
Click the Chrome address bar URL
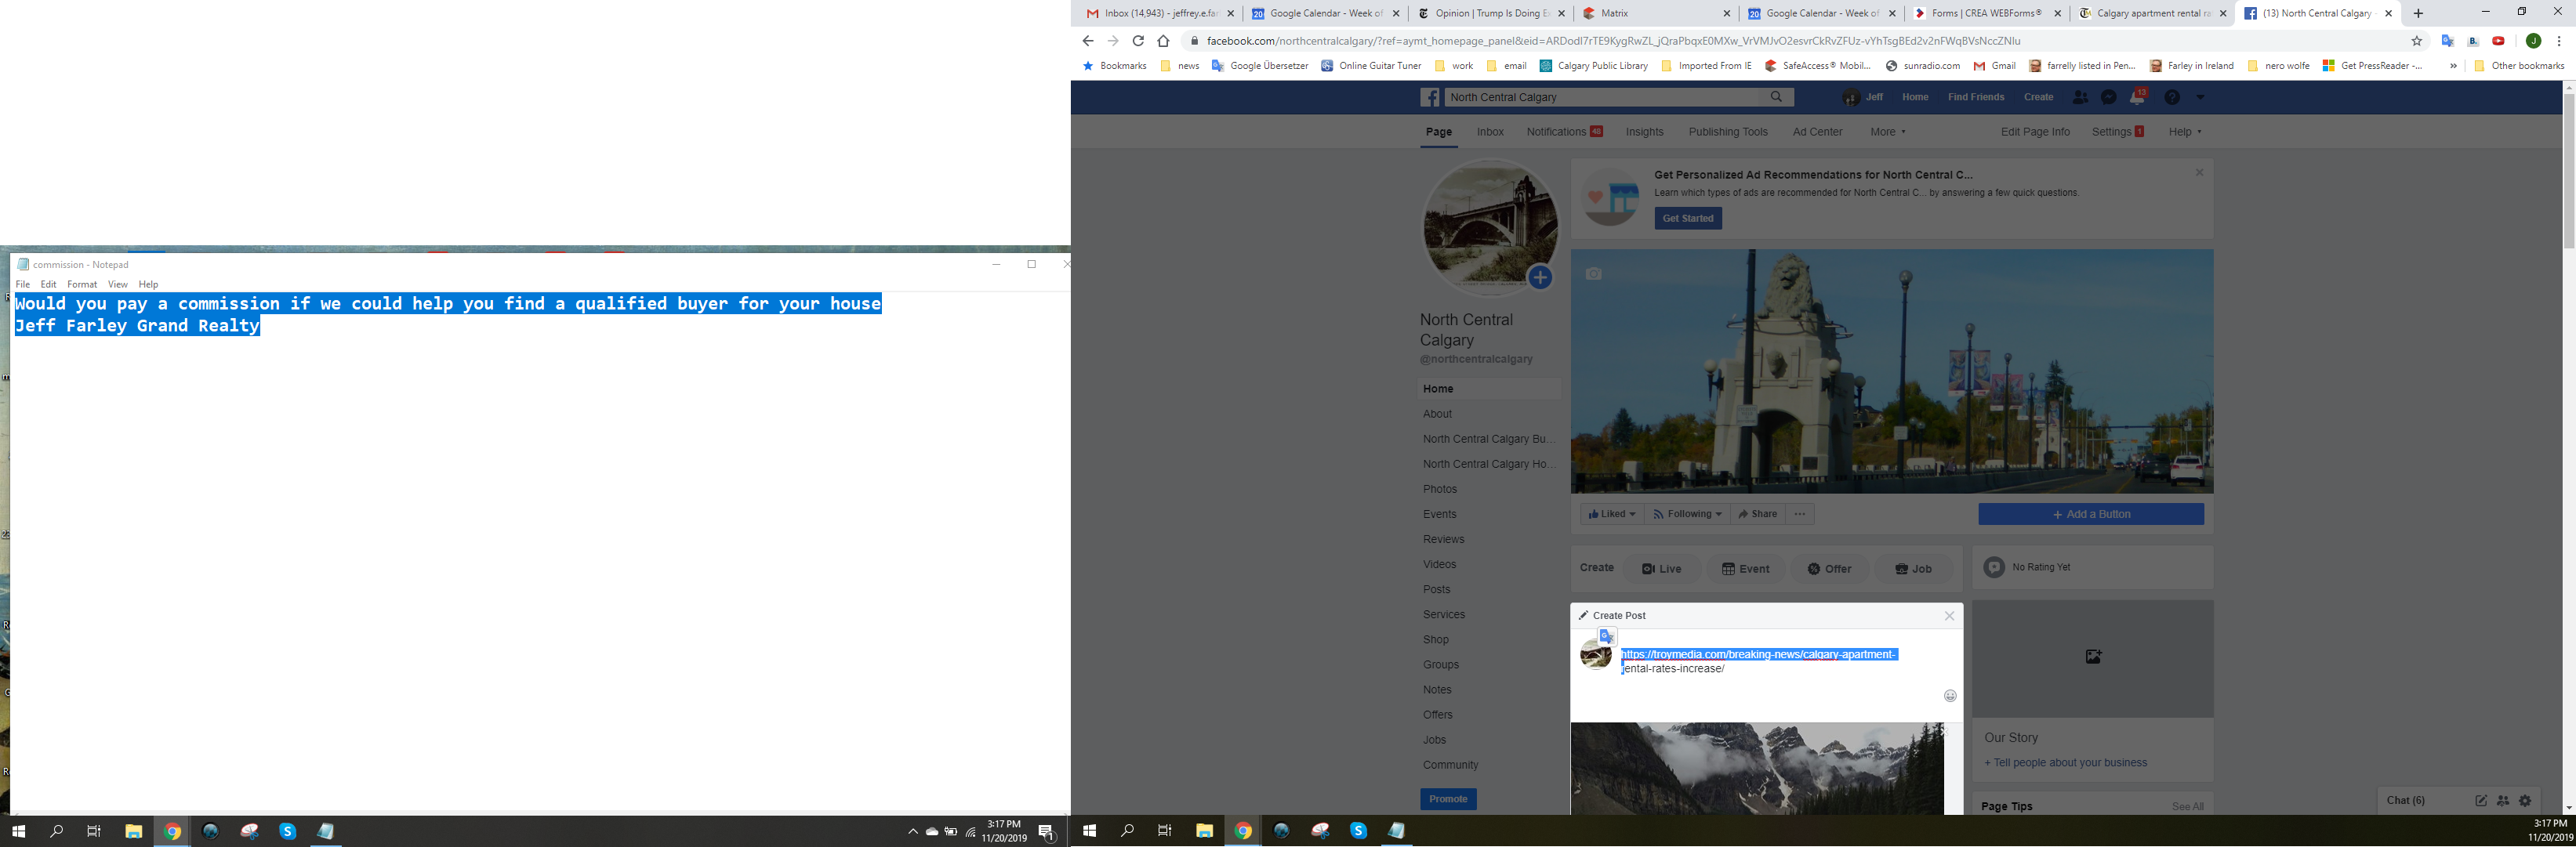point(1613,41)
